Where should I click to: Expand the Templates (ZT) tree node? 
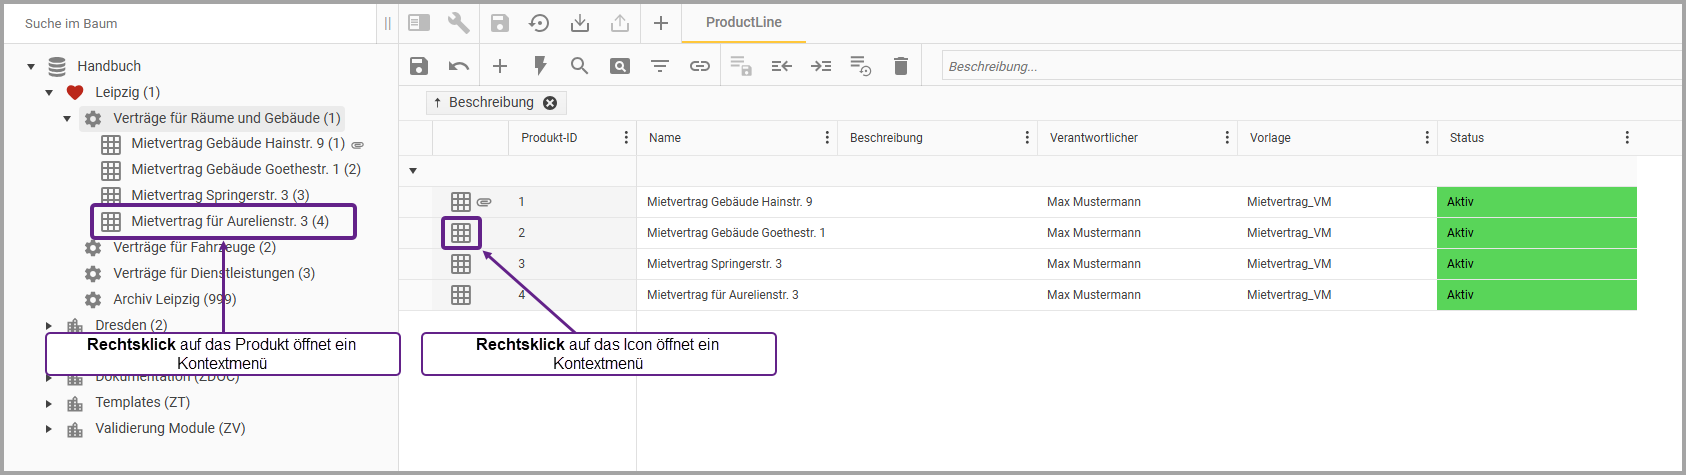click(49, 403)
